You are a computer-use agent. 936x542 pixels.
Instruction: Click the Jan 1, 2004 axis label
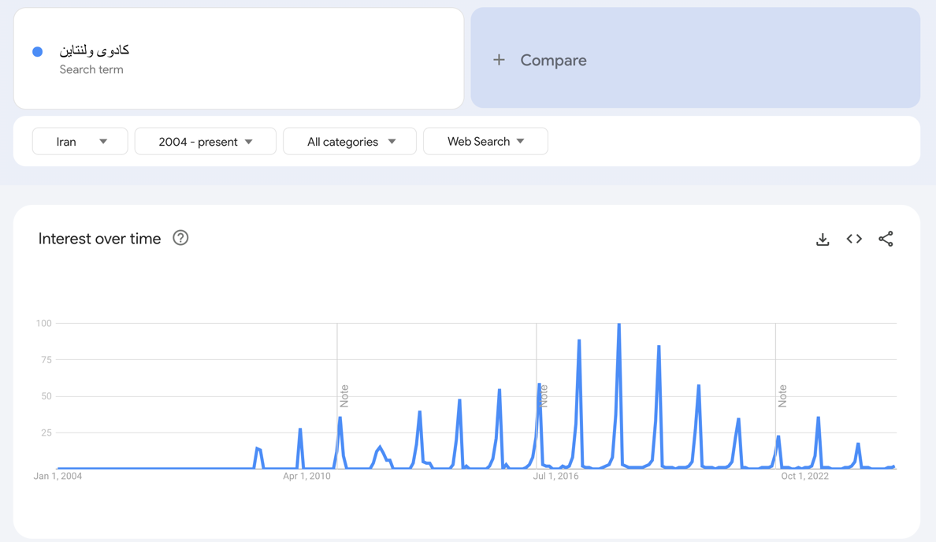[58, 476]
